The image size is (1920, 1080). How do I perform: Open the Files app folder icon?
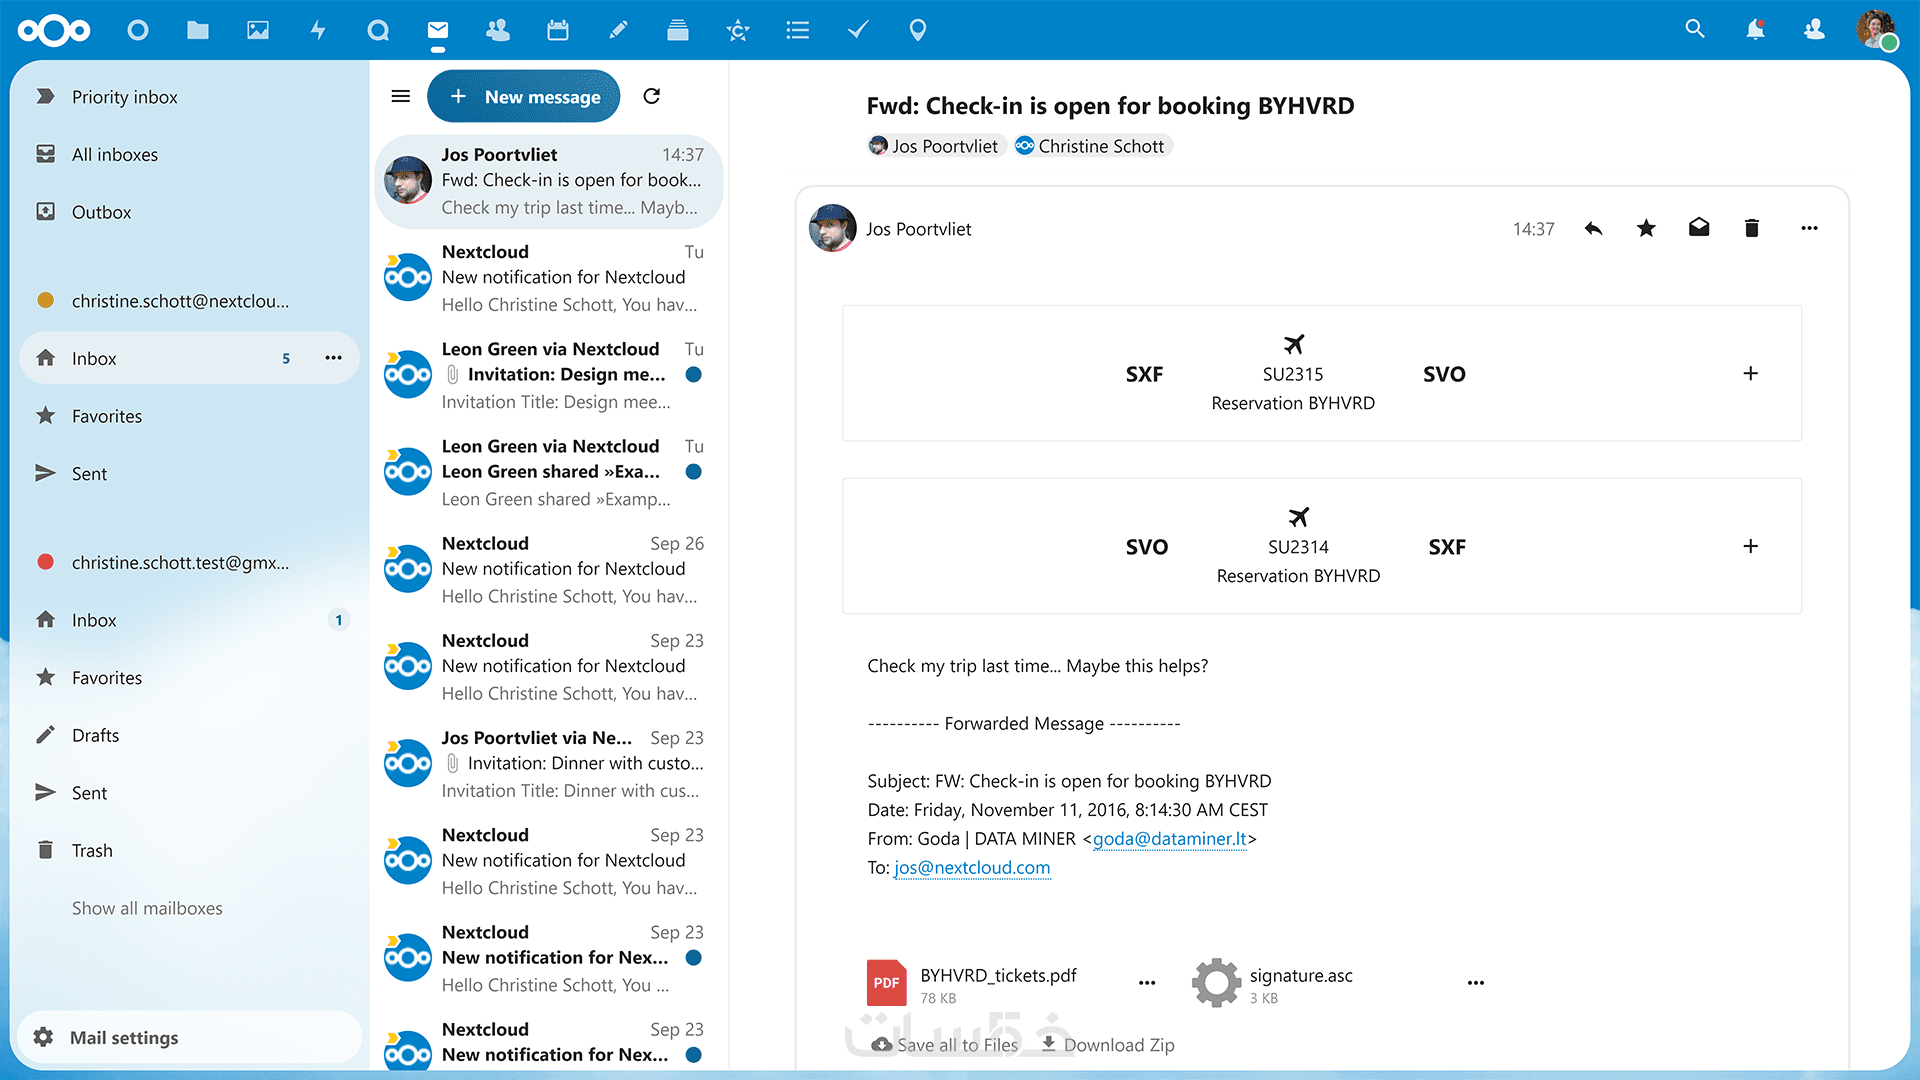coord(198,30)
